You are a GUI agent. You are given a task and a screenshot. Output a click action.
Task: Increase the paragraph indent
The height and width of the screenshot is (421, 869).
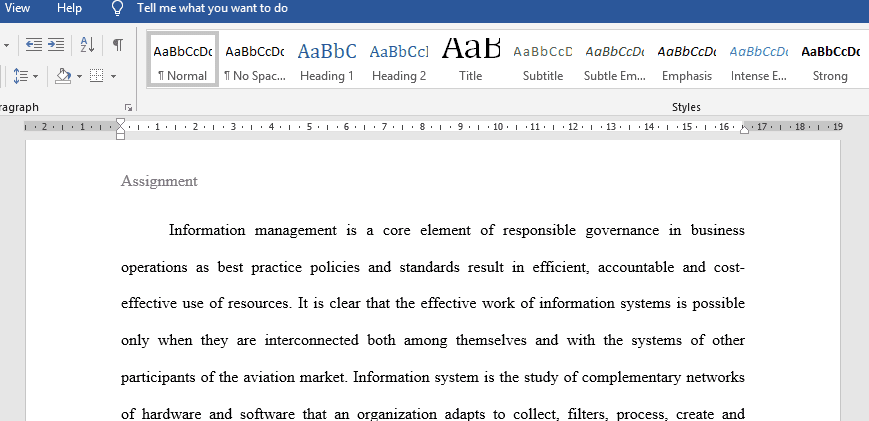coord(55,44)
